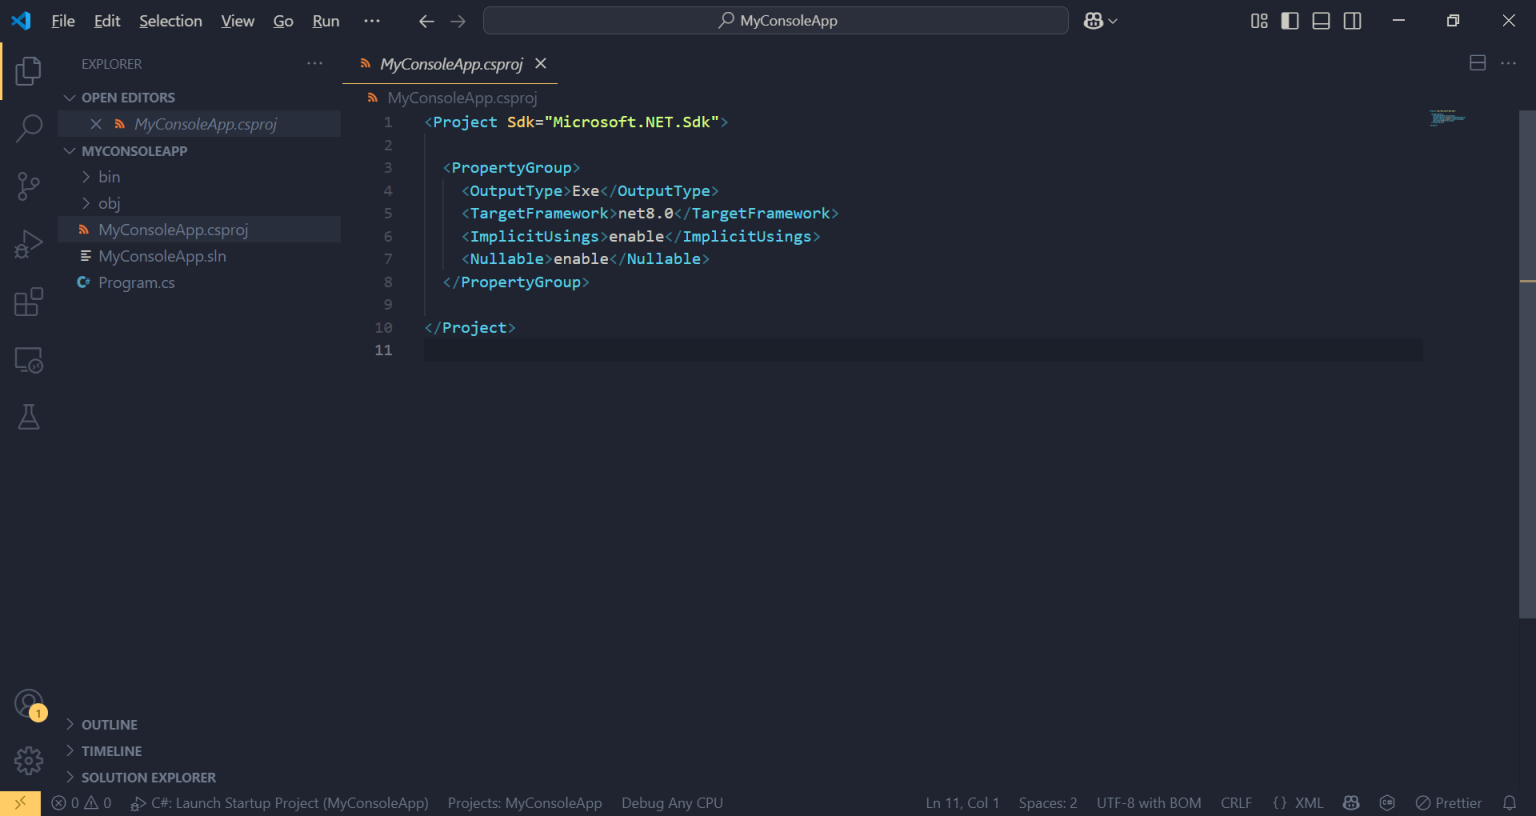Toggle the Primary Side Bar

(1289, 20)
